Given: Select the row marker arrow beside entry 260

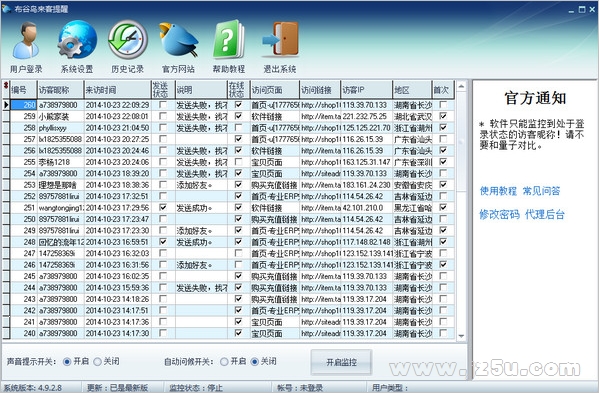Looking at the screenshot, I should (x=6, y=105).
